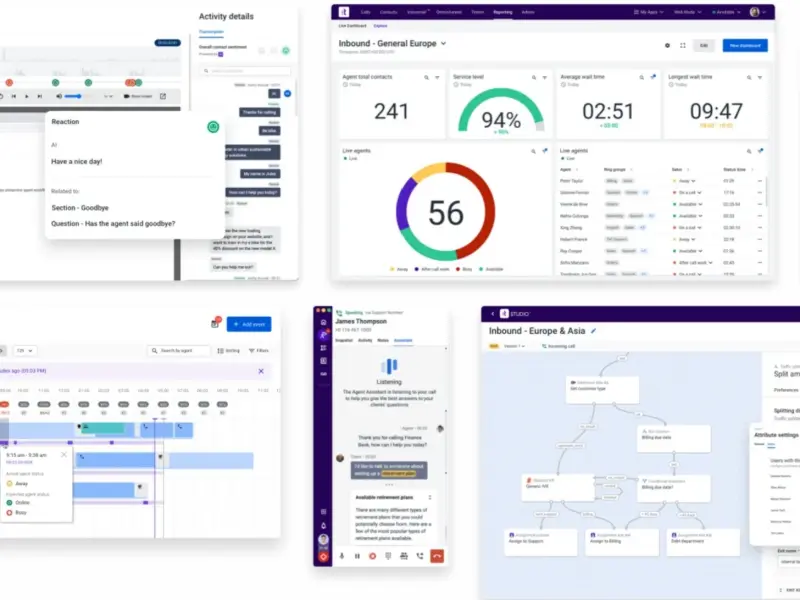The height and width of the screenshot is (600, 800).
Task: Click the red record call icon
Action: click(372, 556)
